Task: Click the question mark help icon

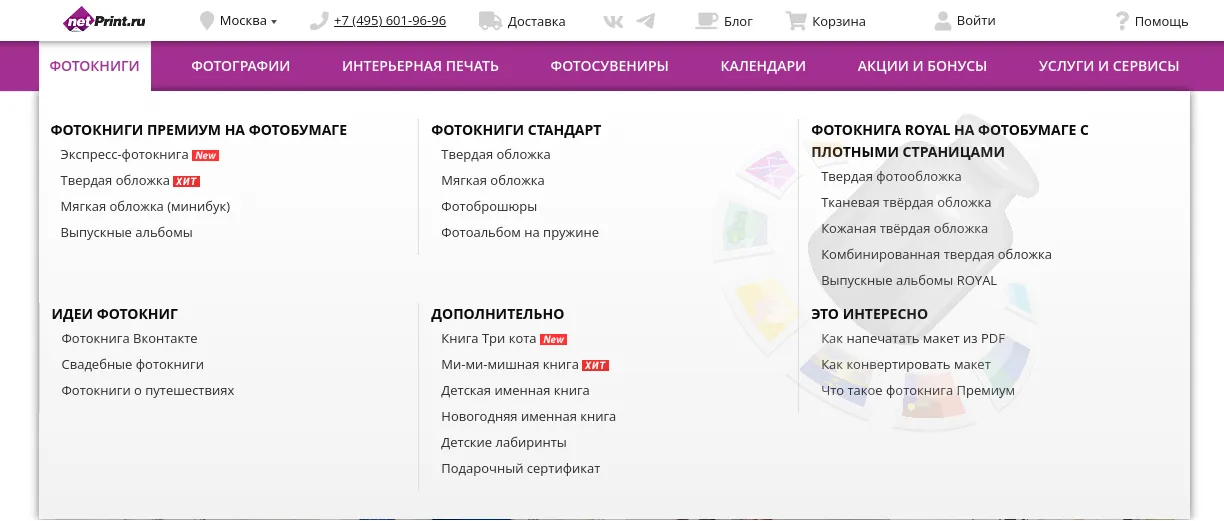Action: click(1122, 20)
